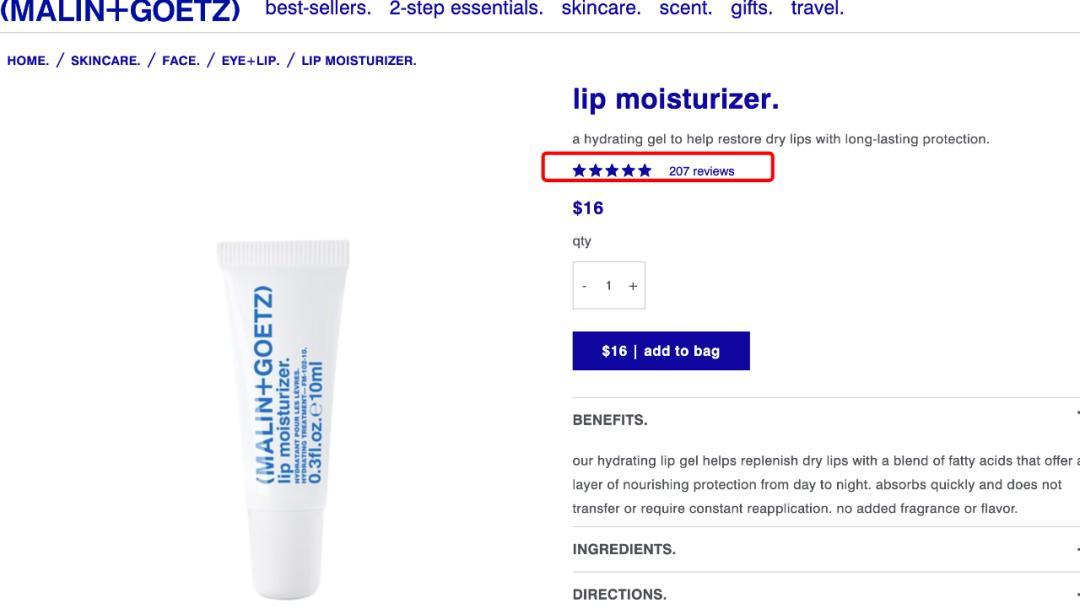
Task: Open the best-sellers menu
Action: pyautogui.click(x=318, y=8)
